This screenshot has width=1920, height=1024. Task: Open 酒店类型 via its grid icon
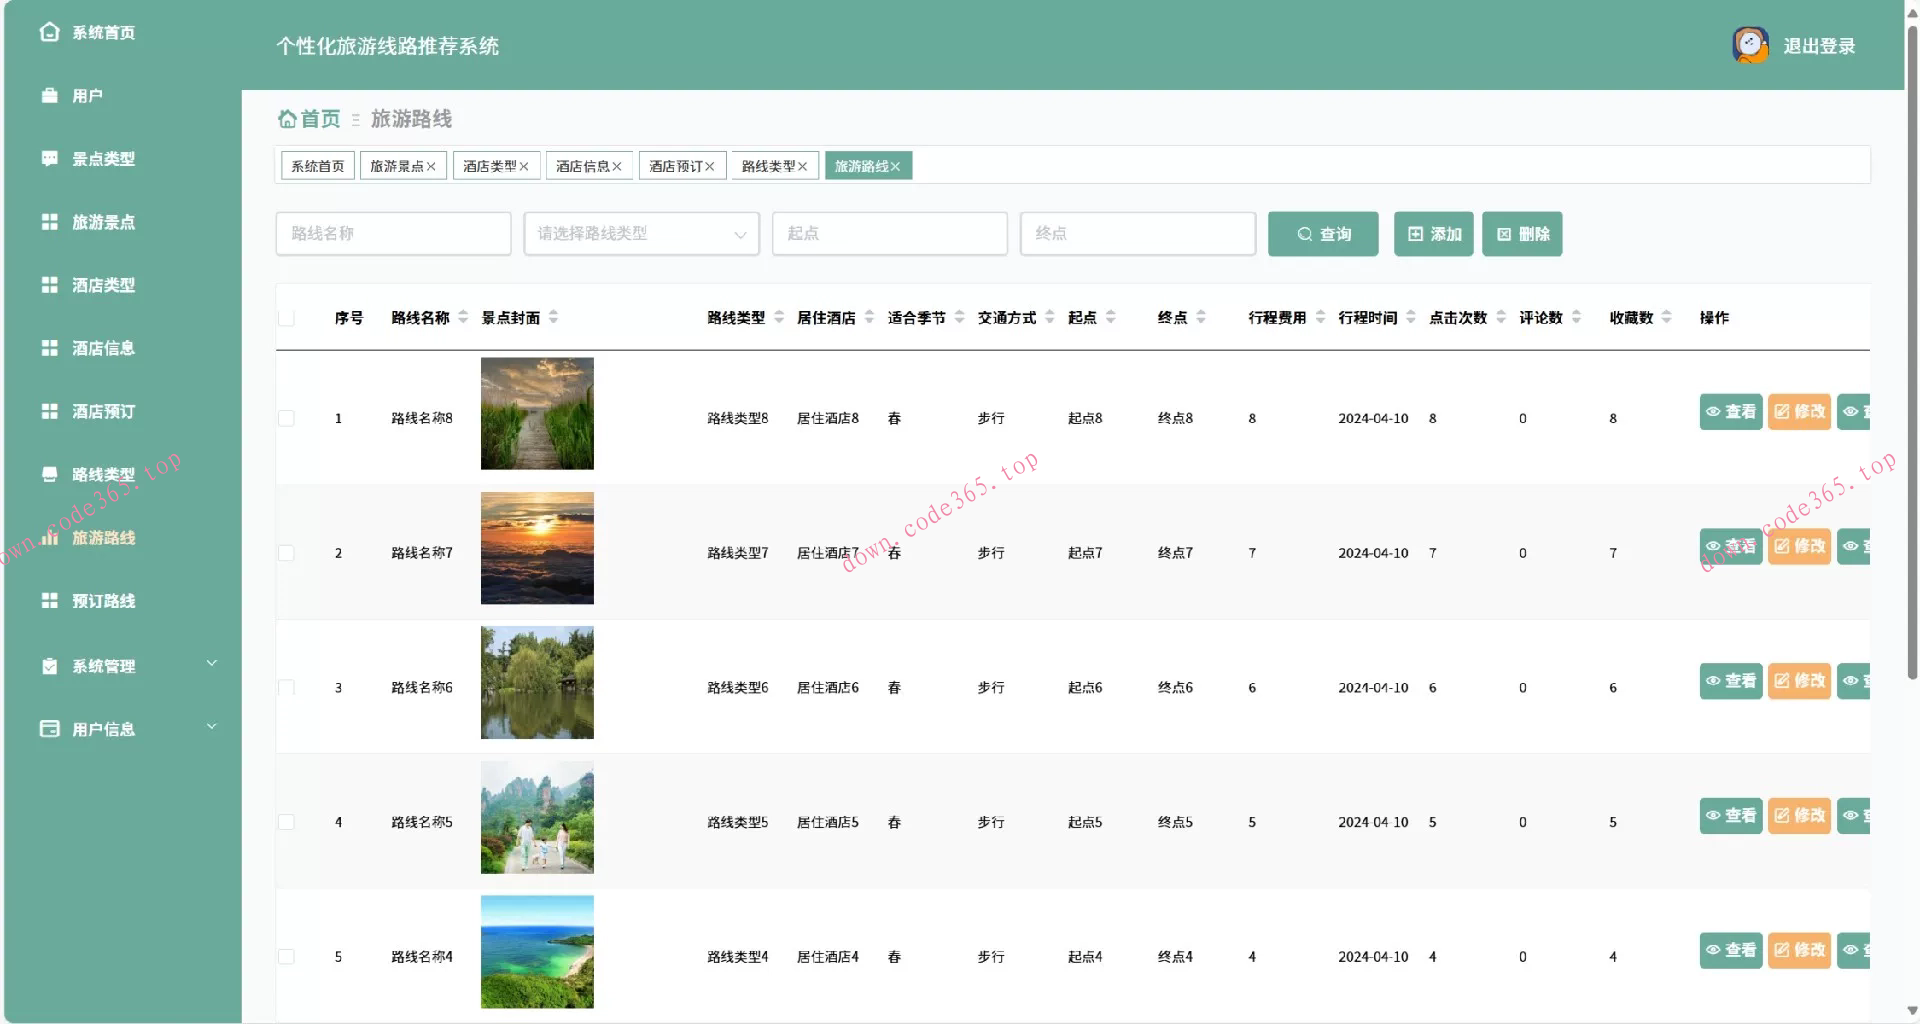pyautogui.click(x=50, y=285)
